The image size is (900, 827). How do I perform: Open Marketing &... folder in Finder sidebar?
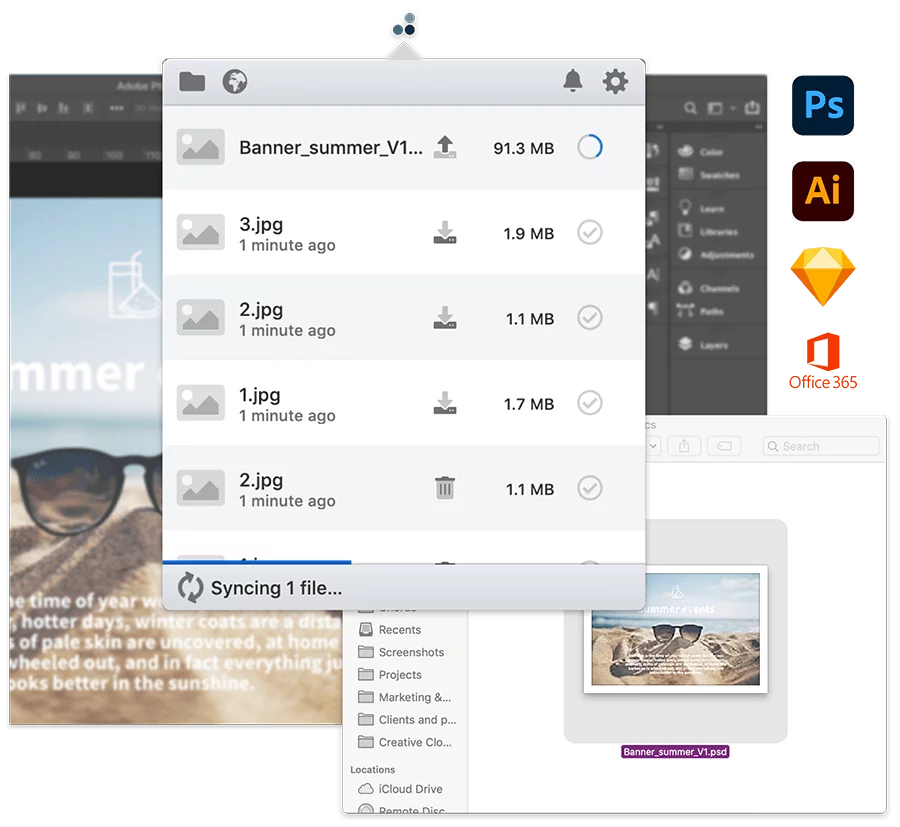[x=405, y=697]
